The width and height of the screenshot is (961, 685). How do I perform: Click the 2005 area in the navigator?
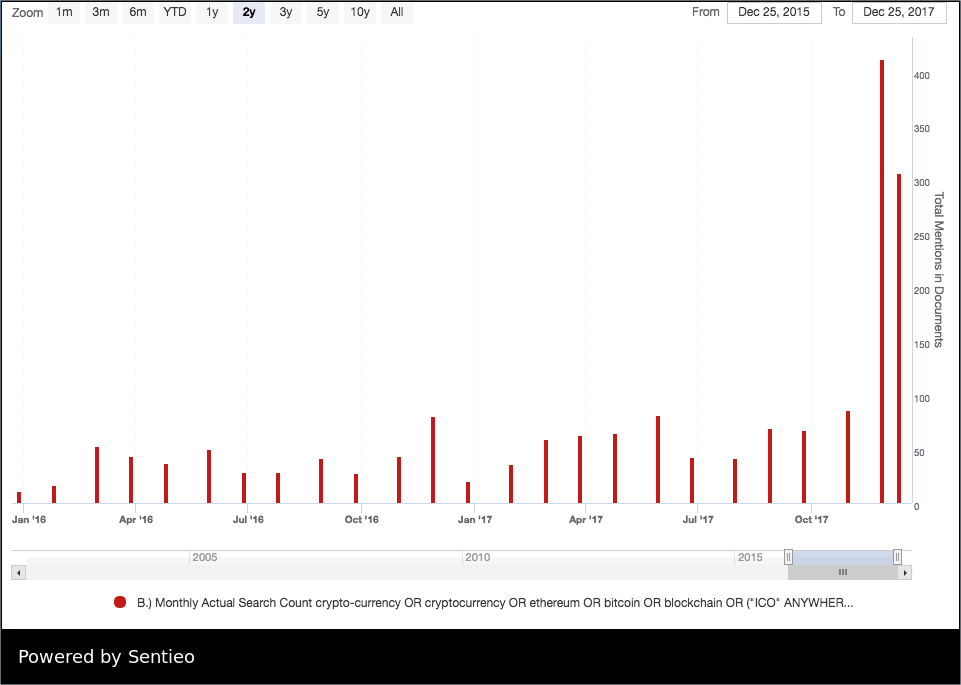(205, 557)
